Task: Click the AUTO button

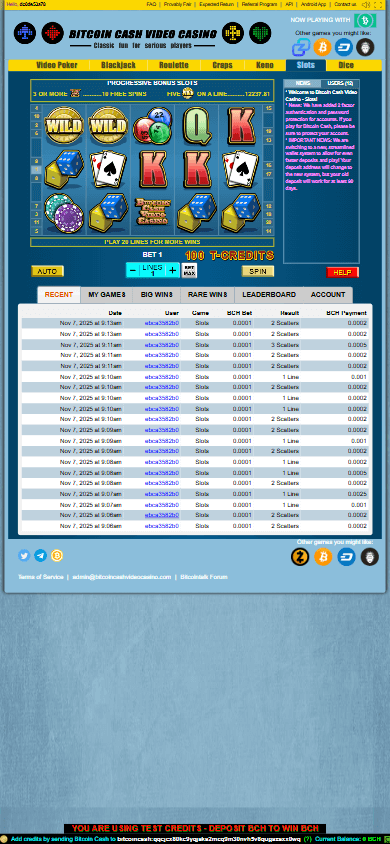Action: (47, 271)
